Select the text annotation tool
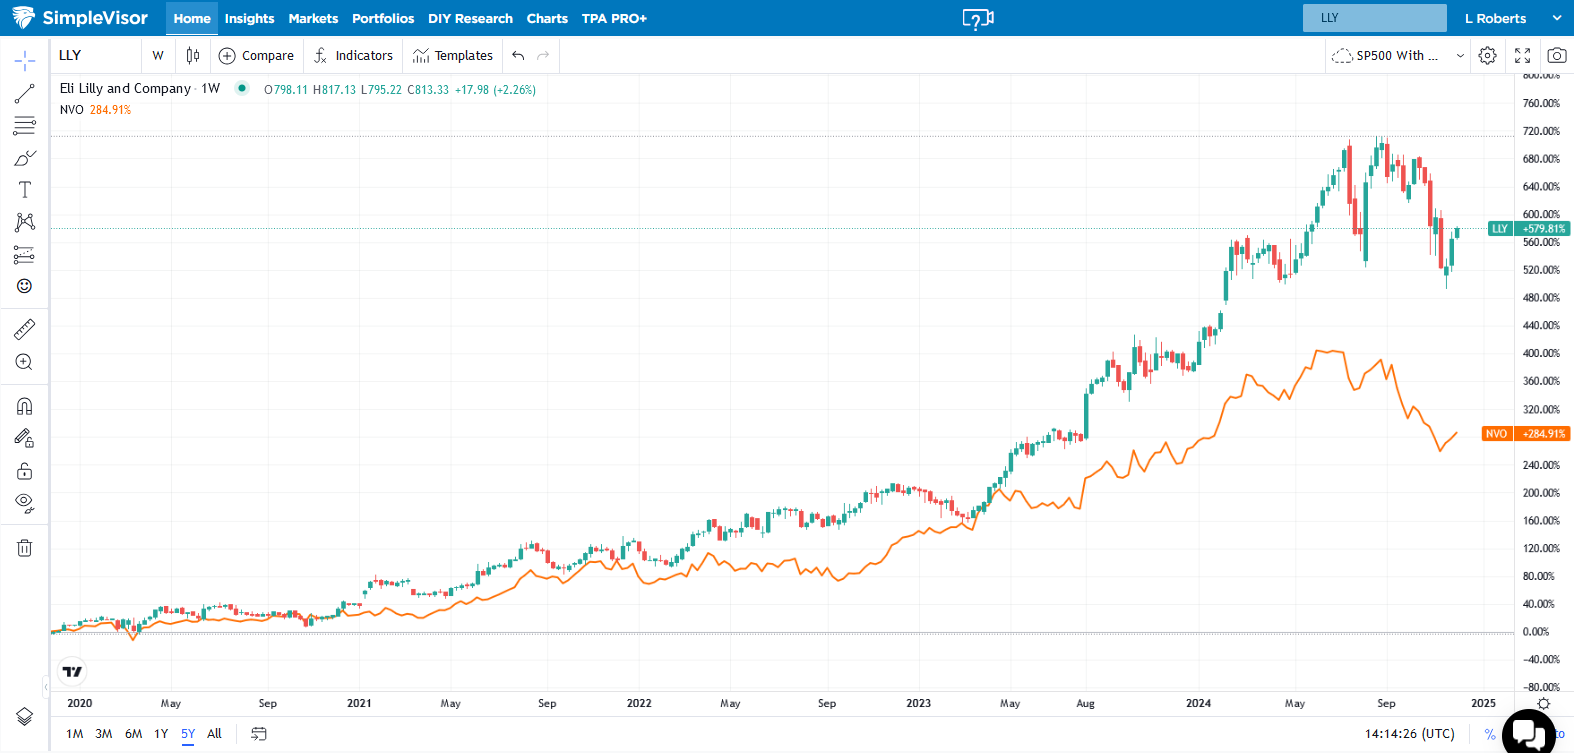Image resolution: width=1574 pixels, height=753 pixels. click(x=25, y=190)
